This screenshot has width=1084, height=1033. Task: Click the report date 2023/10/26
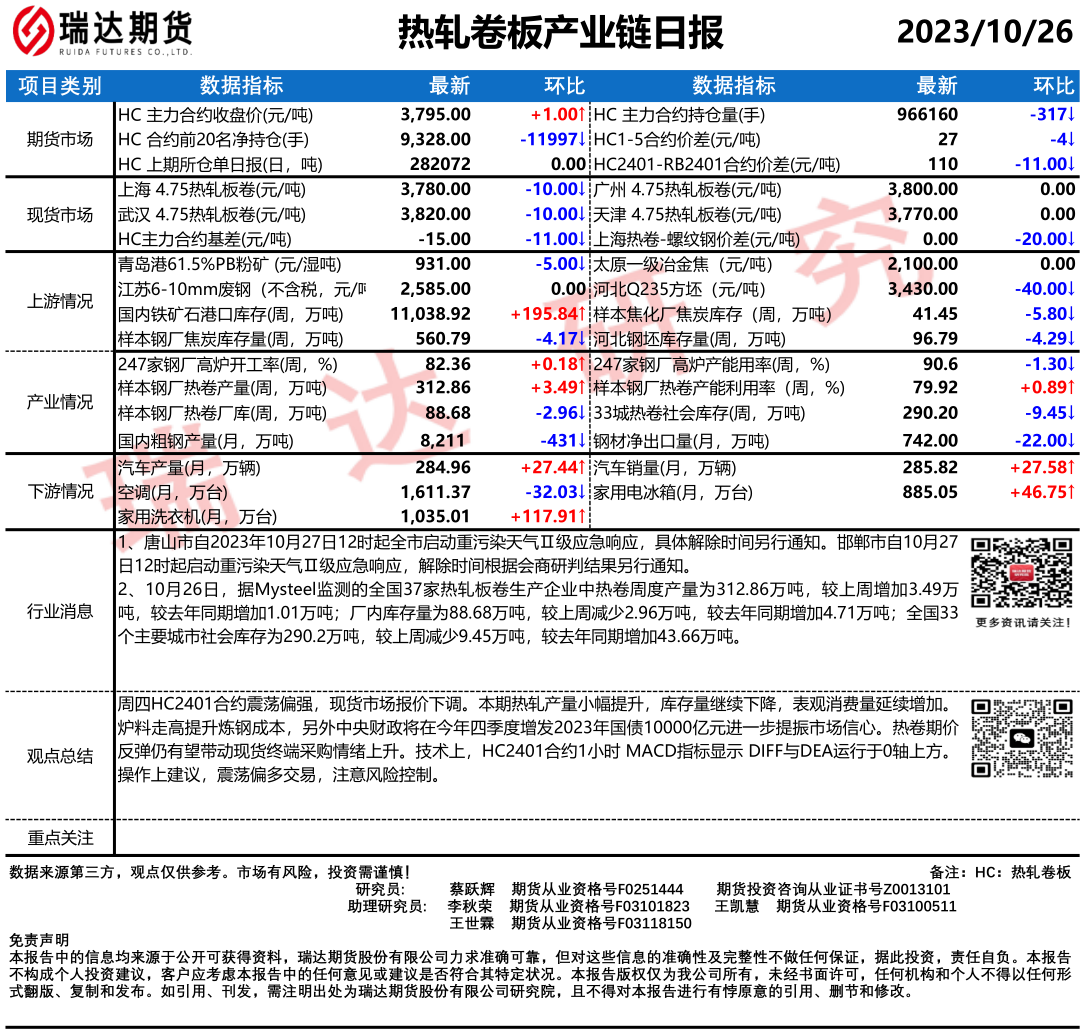[x=984, y=33]
